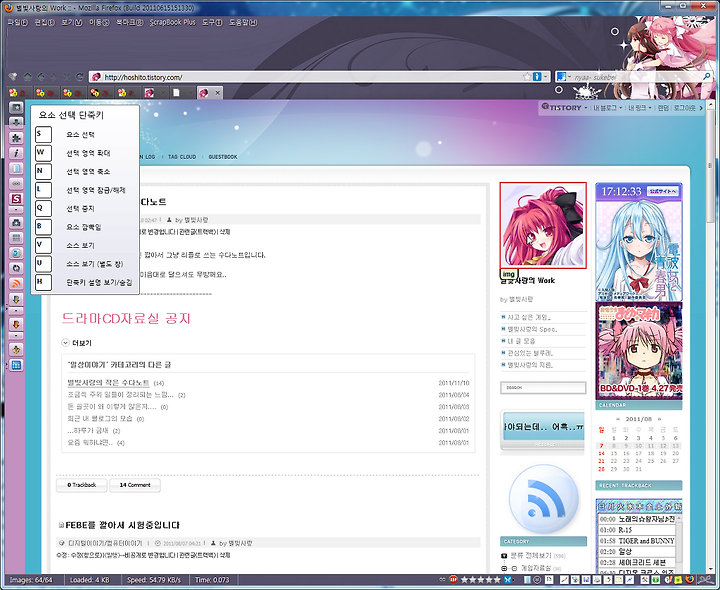Viewport: 720px width, 590px height.
Task: Click the 0 Trackback button
Action: click(82, 485)
